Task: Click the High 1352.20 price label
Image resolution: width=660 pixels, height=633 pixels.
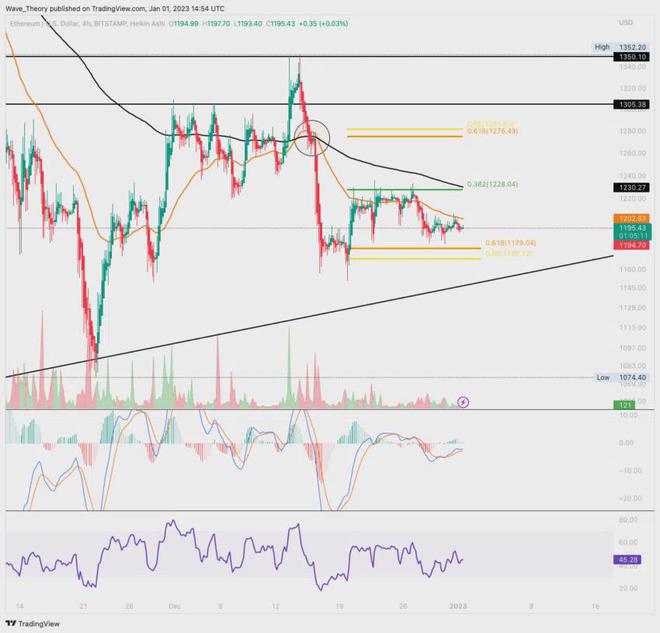Action: (620, 47)
